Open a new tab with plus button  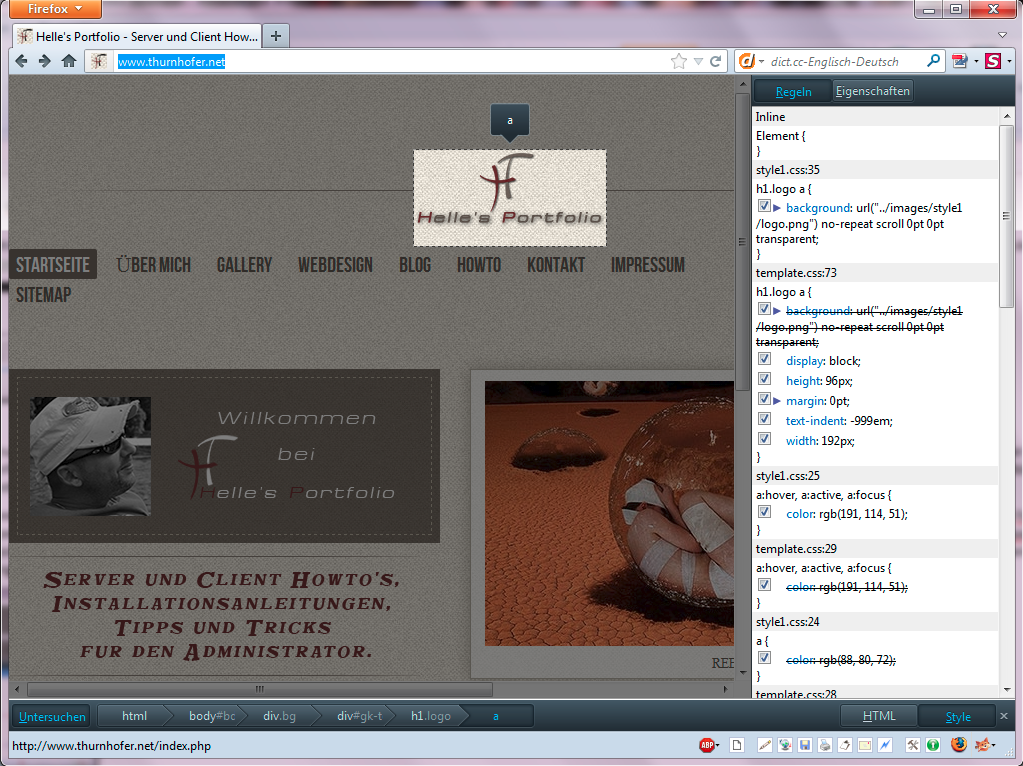coord(276,36)
